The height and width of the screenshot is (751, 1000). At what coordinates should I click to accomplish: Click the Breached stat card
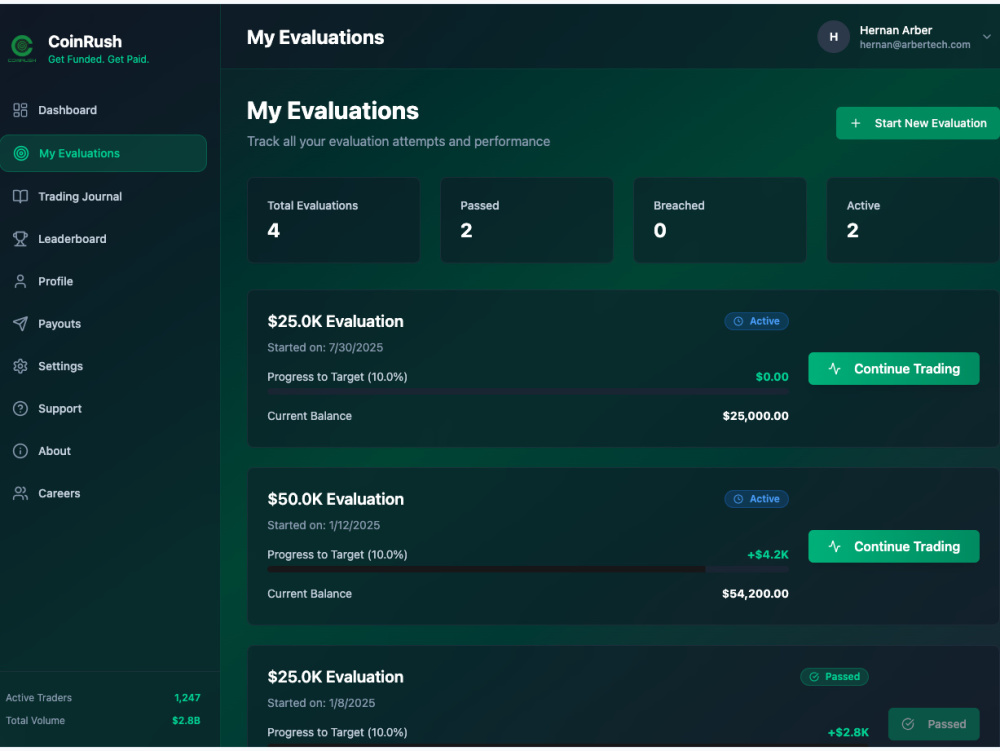720,220
